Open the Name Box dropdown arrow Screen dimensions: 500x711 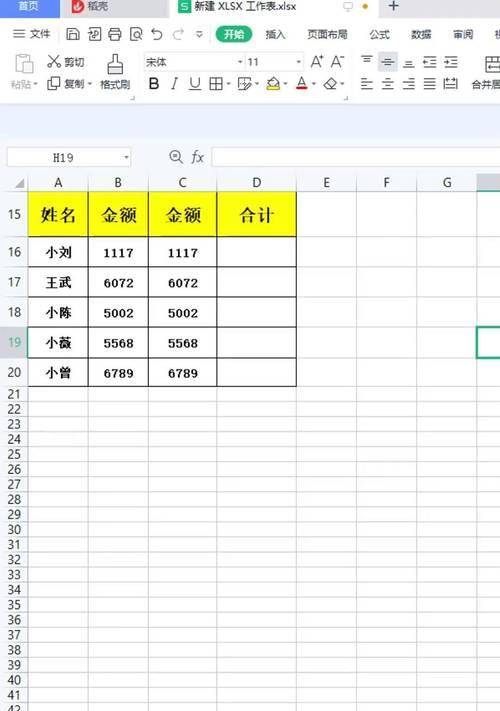126,157
